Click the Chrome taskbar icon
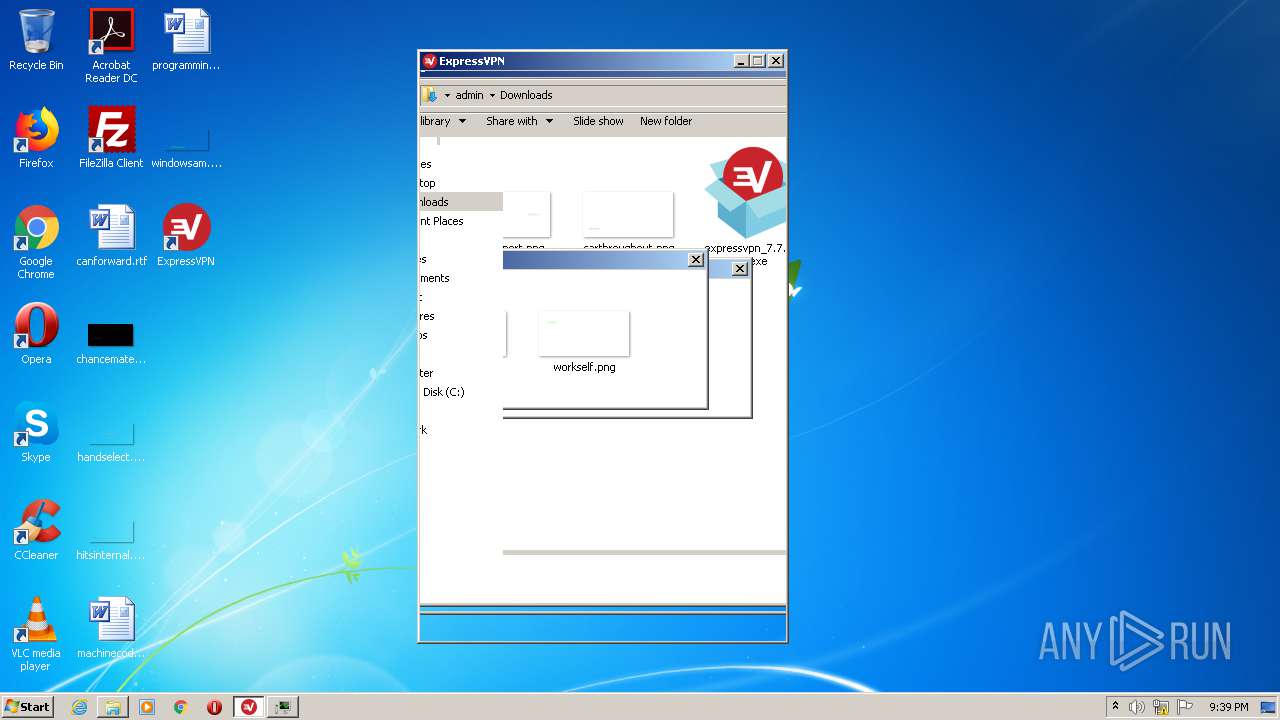This screenshot has height=720, width=1280. [181, 707]
